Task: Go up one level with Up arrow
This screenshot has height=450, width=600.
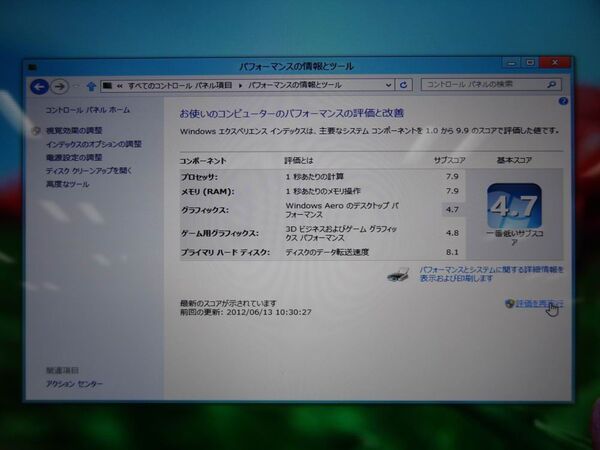Action: tap(91, 86)
